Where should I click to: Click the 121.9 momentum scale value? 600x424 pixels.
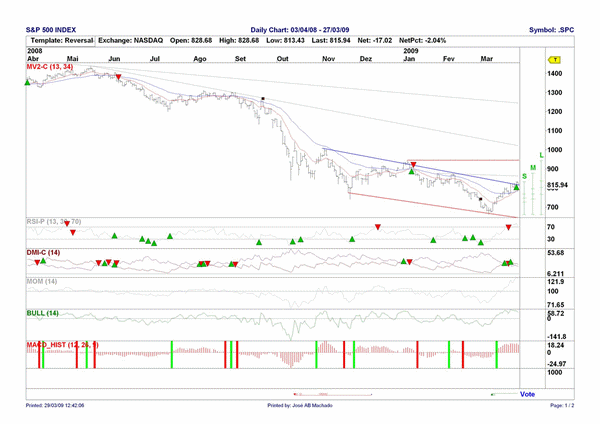[x=556, y=282]
